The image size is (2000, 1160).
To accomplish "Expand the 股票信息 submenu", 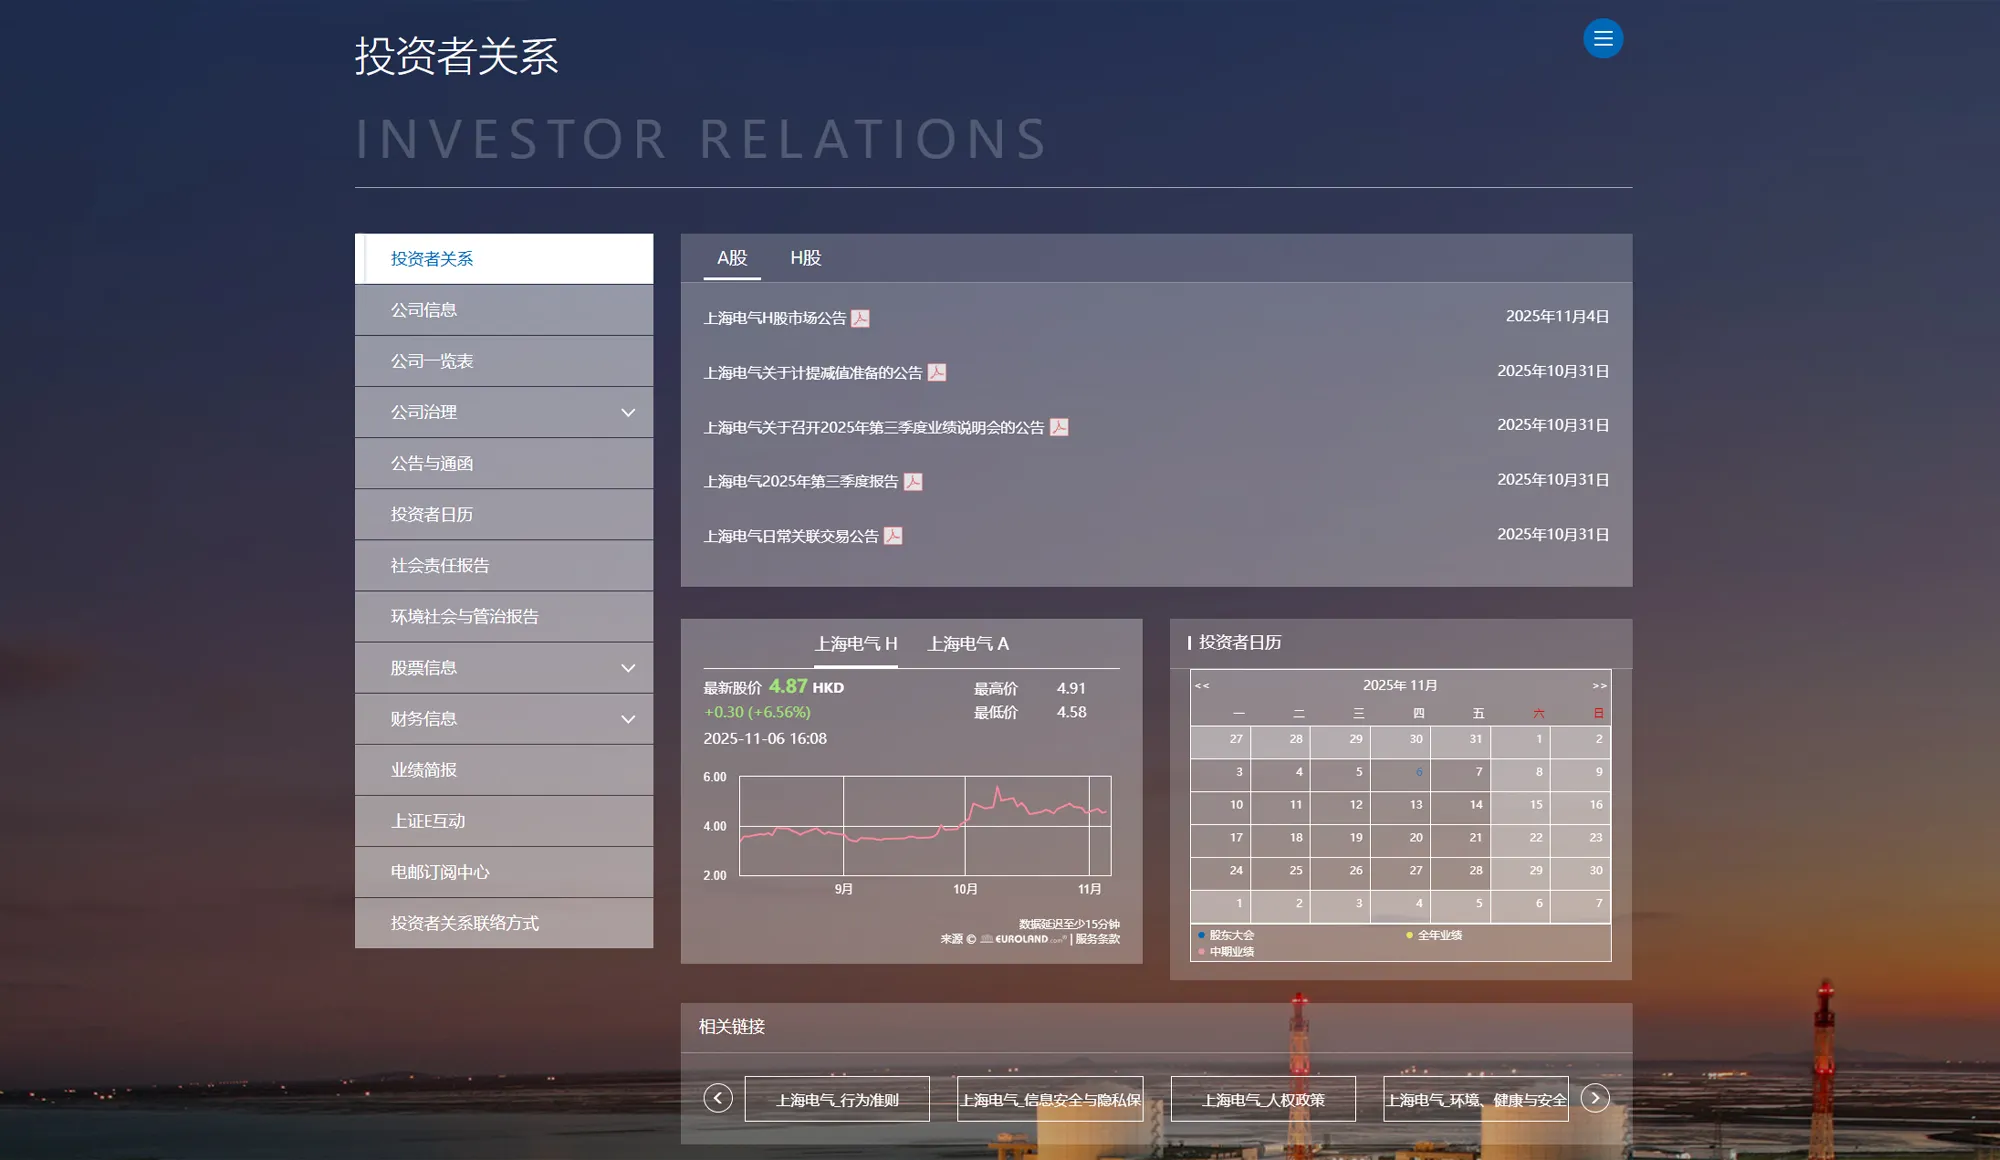I will tap(627, 668).
